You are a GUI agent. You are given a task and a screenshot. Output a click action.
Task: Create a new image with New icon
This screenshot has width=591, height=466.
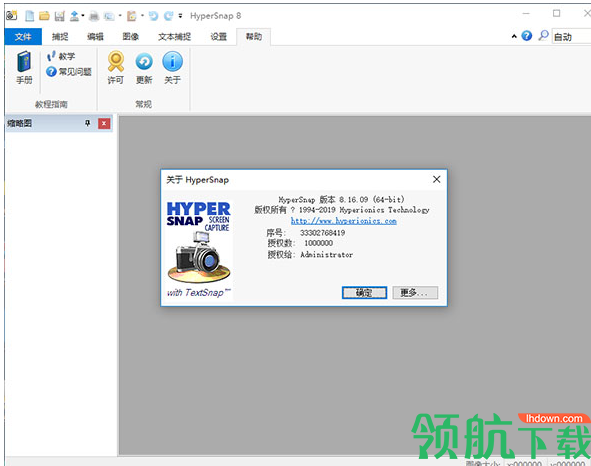pos(30,15)
